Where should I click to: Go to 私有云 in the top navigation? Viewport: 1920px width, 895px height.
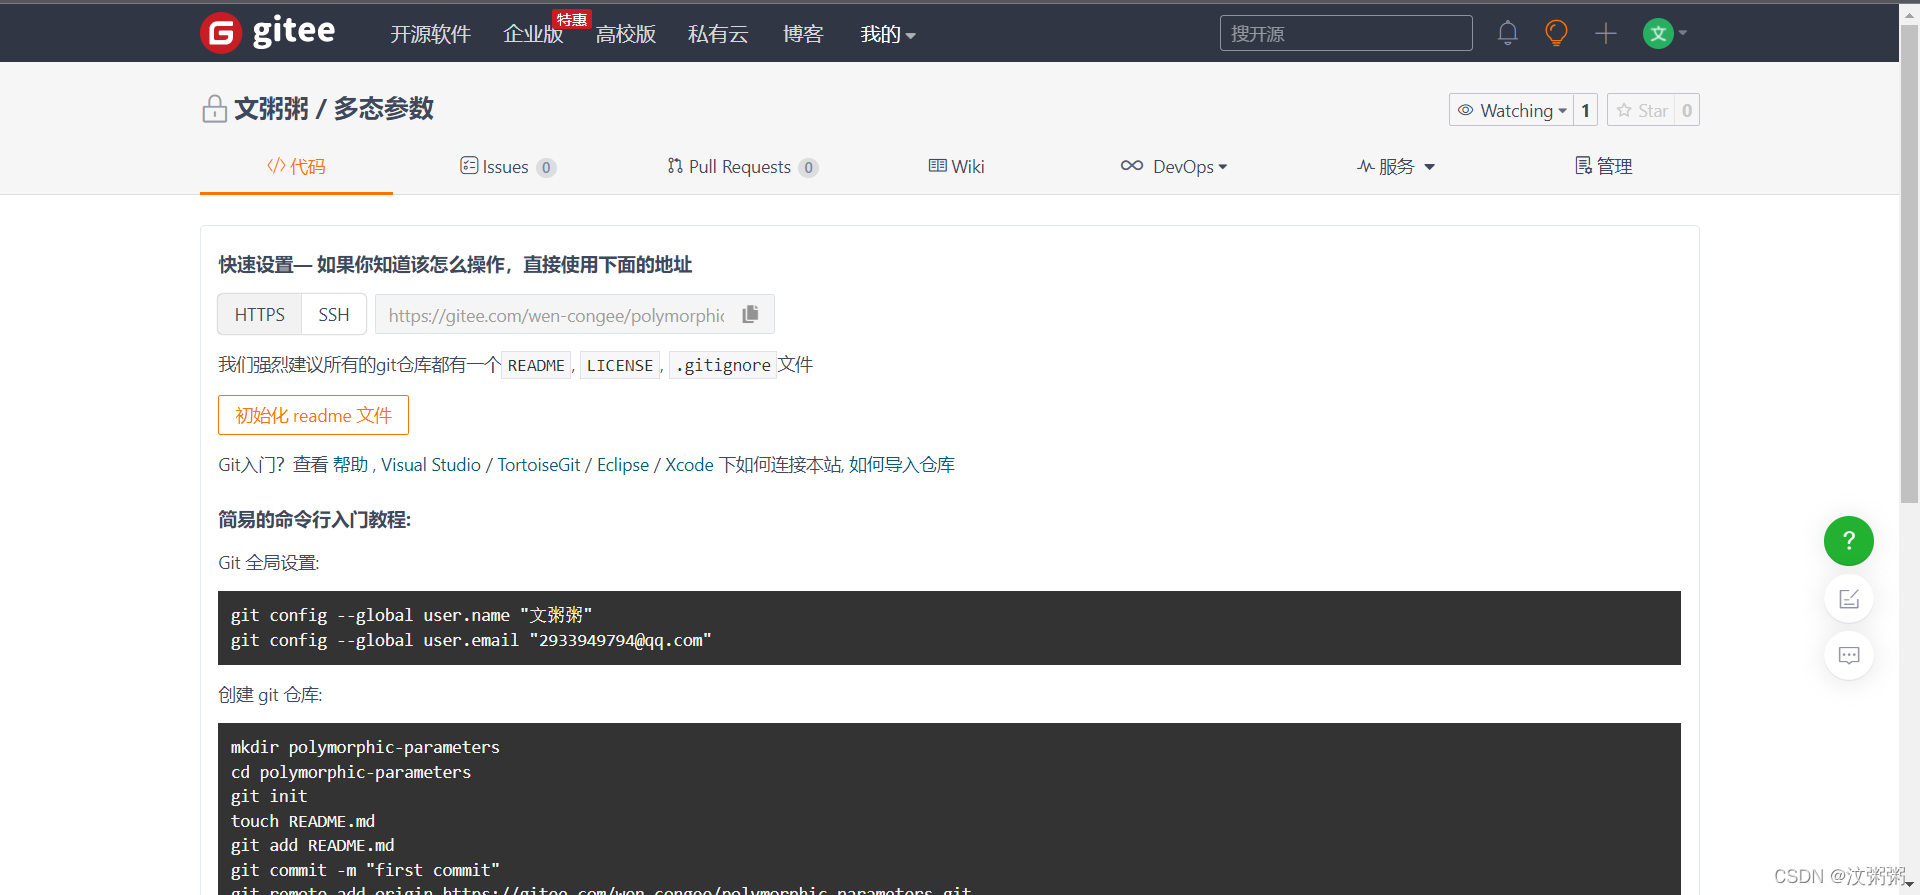pos(718,34)
